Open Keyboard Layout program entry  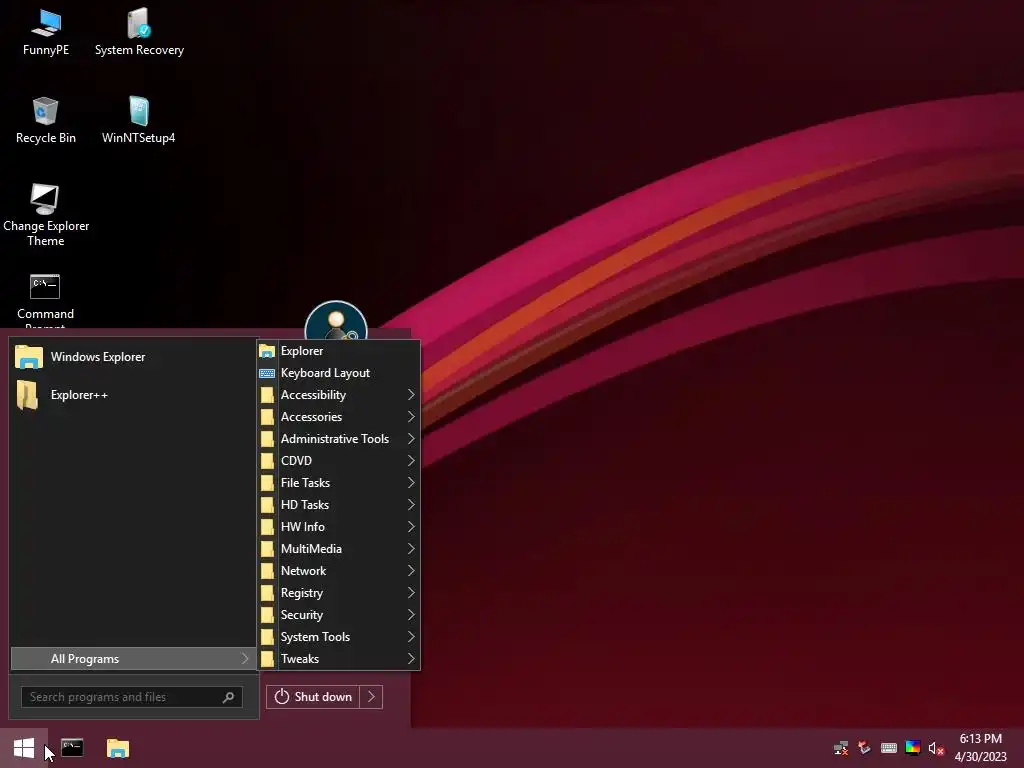point(338,373)
